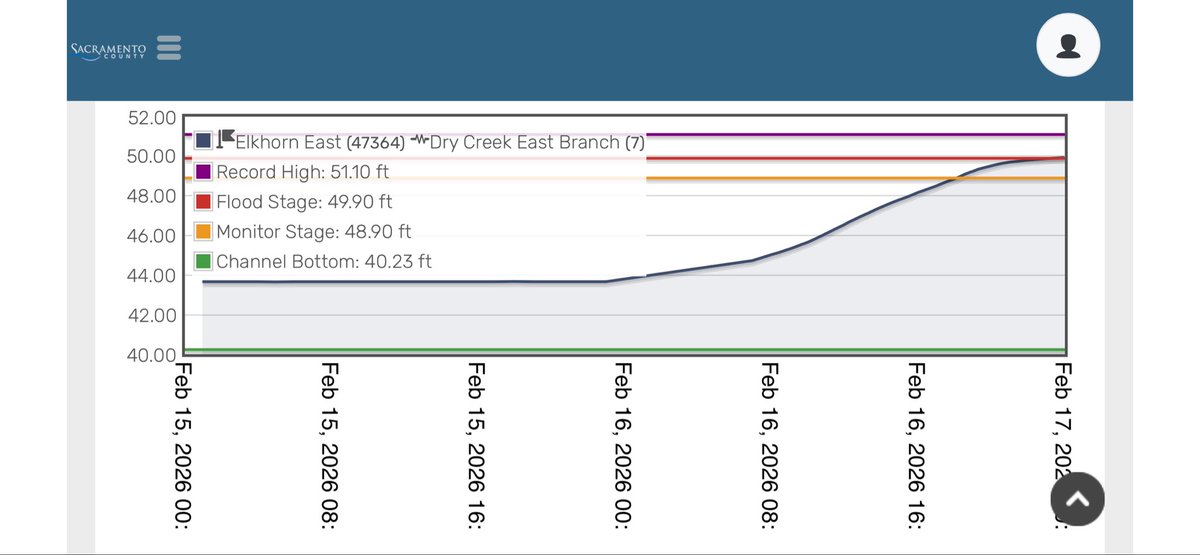1200x555 pixels.
Task: Click the Dry Creek sensor waveform icon
Action: 420,140
